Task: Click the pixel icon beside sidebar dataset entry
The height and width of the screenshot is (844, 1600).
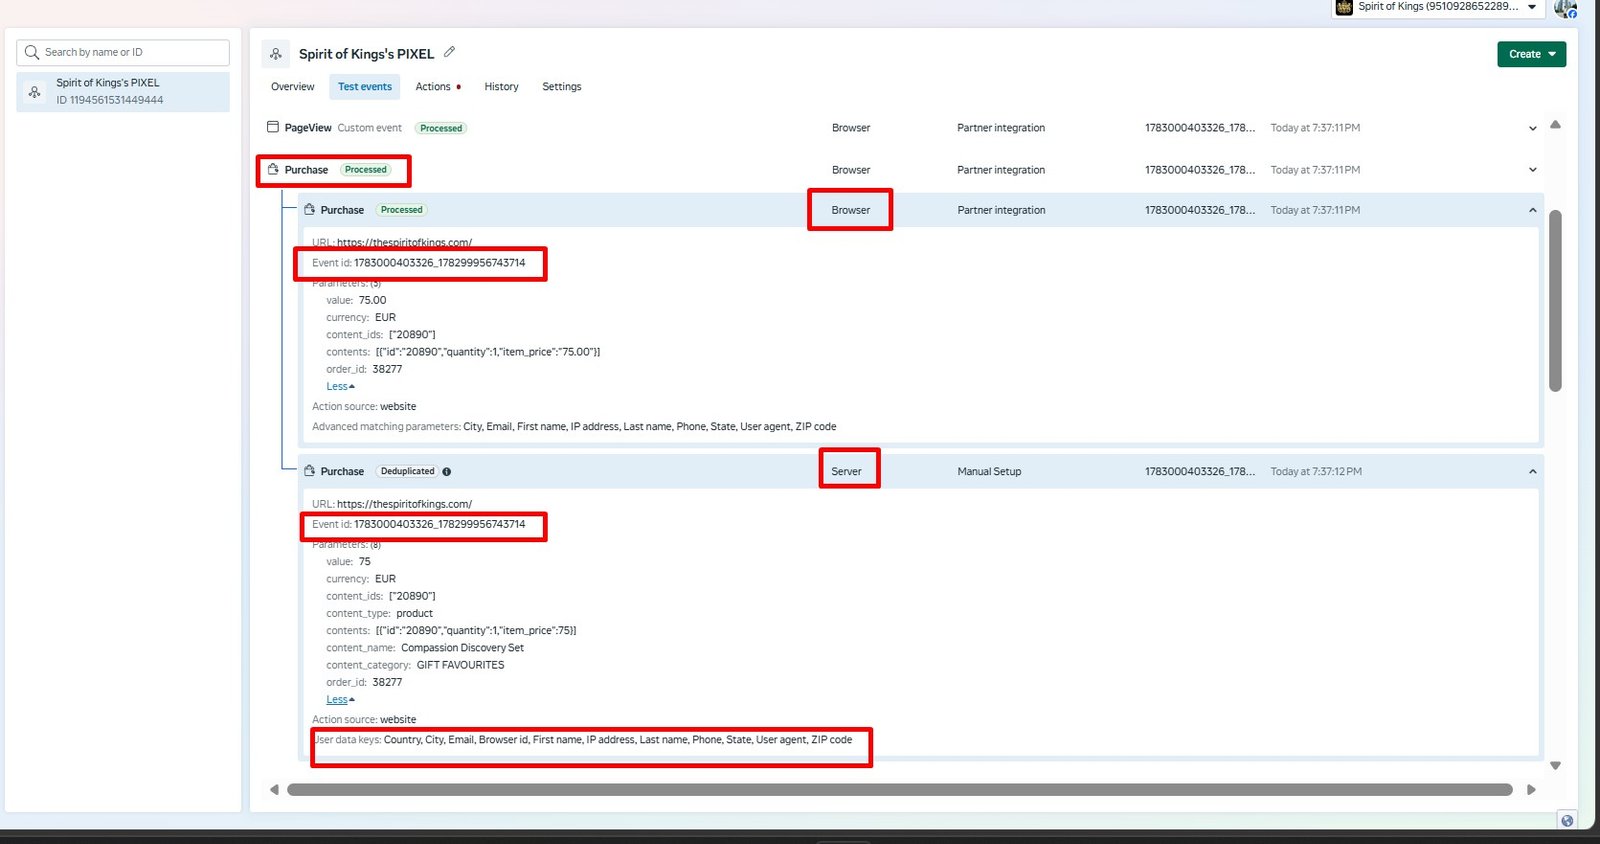Action: (x=35, y=92)
